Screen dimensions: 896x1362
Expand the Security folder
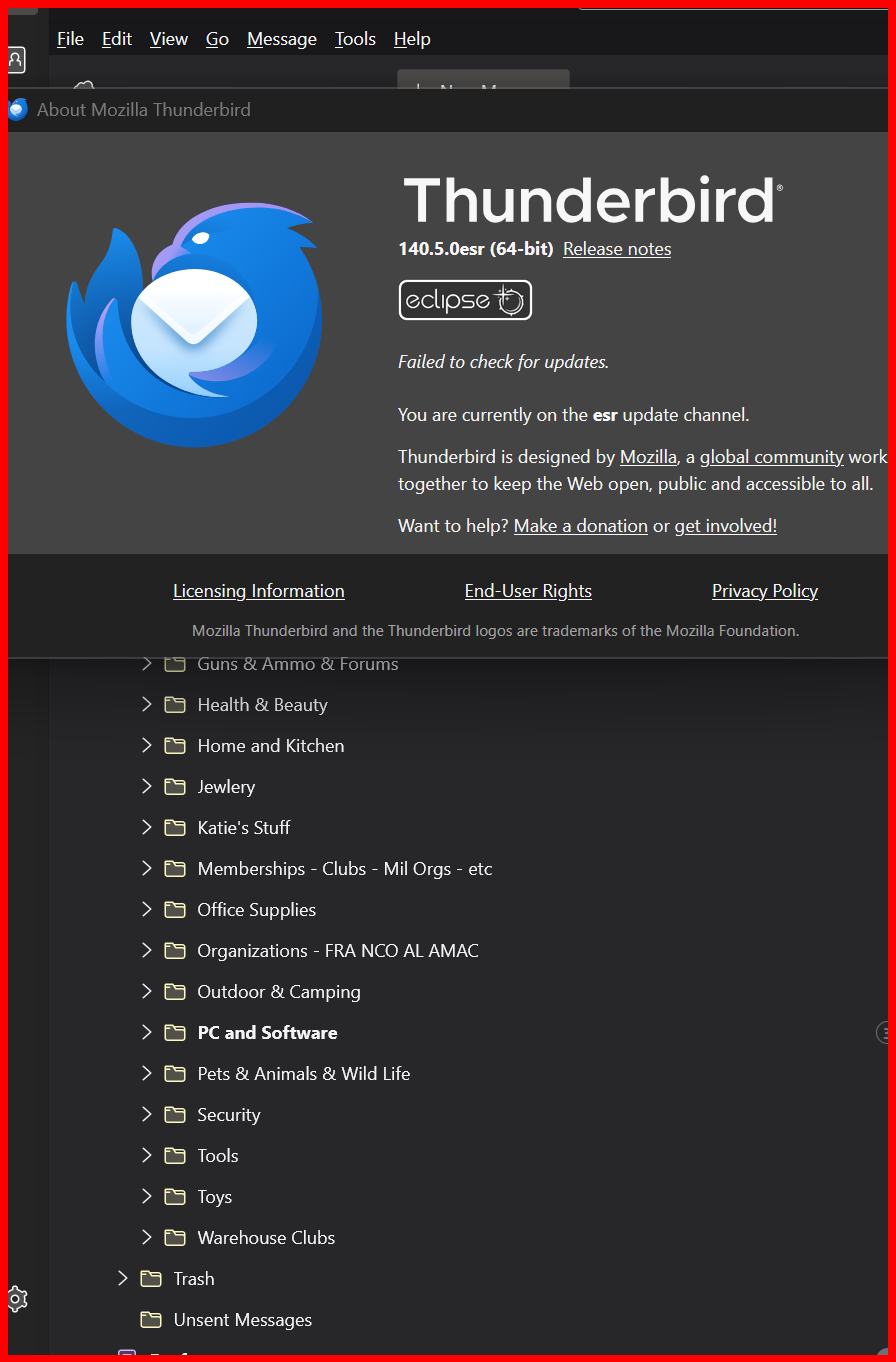[x=147, y=1115]
